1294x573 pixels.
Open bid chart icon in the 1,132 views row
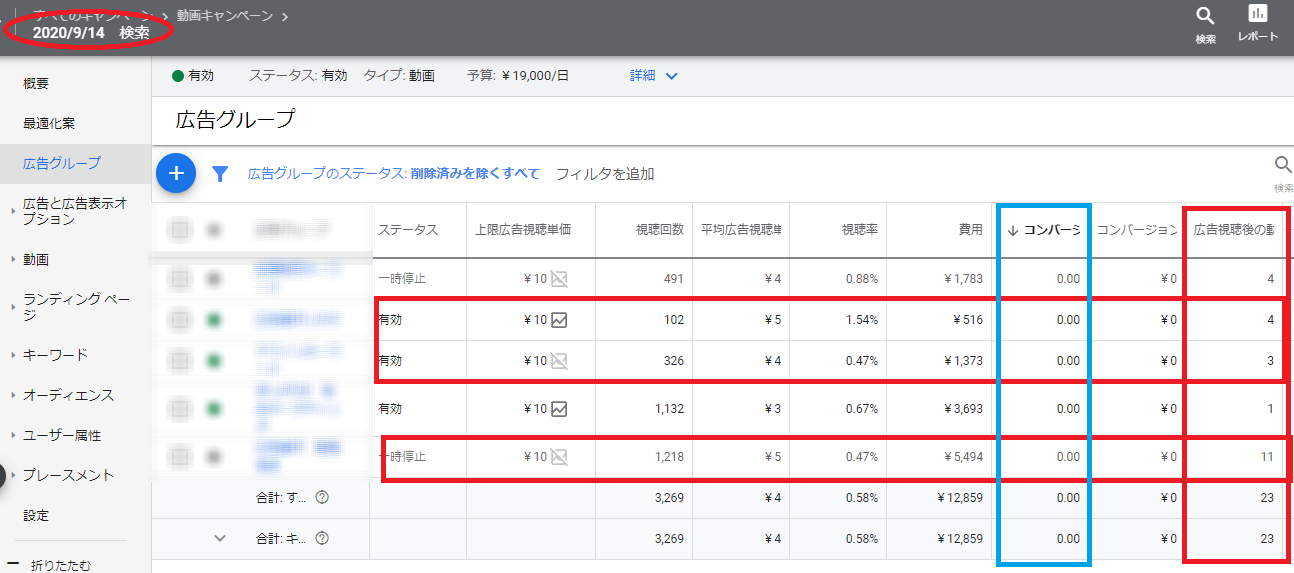pyautogui.click(x=559, y=408)
